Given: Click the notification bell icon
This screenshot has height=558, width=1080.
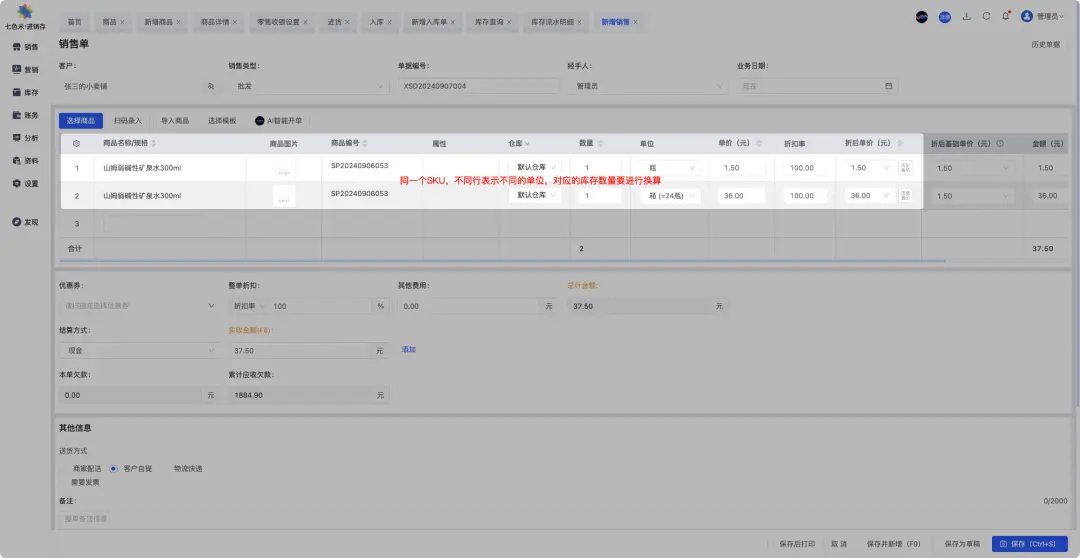Looking at the screenshot, I should point(1005,16).
